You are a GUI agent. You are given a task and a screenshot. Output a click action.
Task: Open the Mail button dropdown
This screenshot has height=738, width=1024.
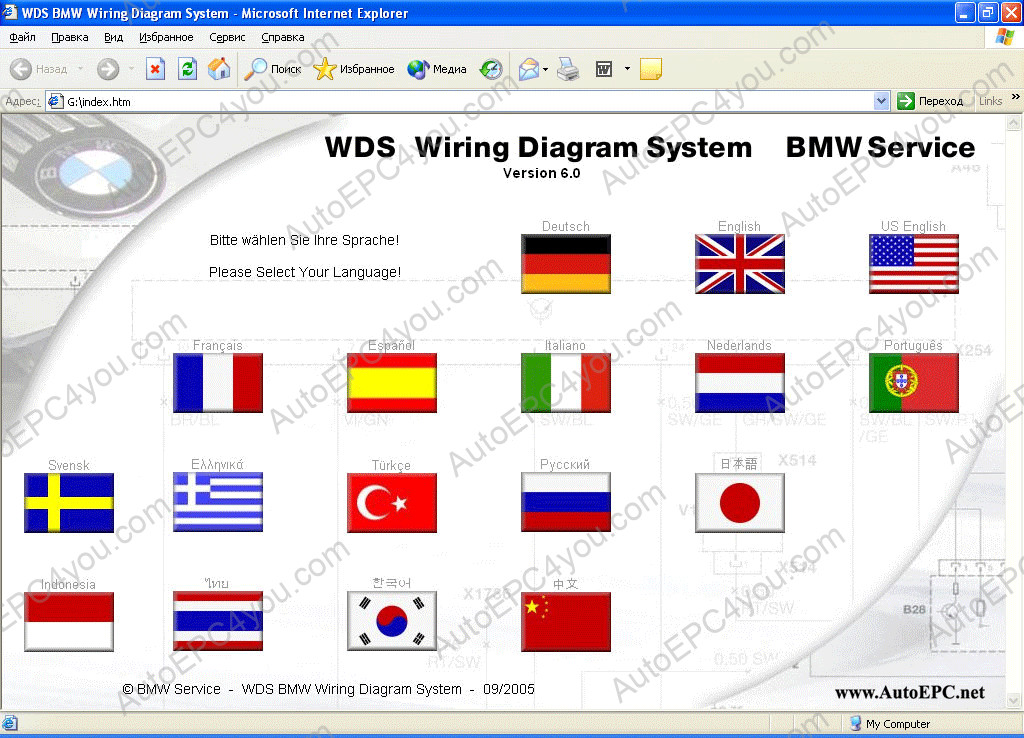click(x=546, y=69)
